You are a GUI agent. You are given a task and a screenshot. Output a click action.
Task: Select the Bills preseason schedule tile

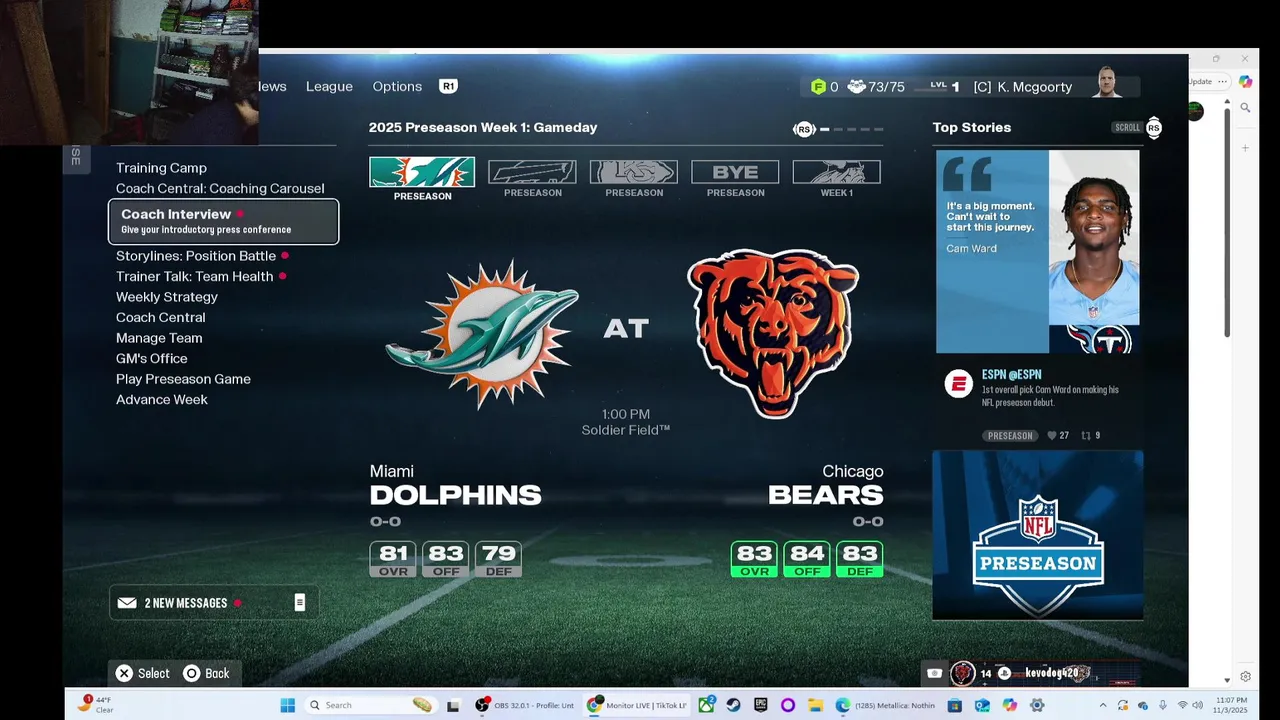tap(532, 172)
